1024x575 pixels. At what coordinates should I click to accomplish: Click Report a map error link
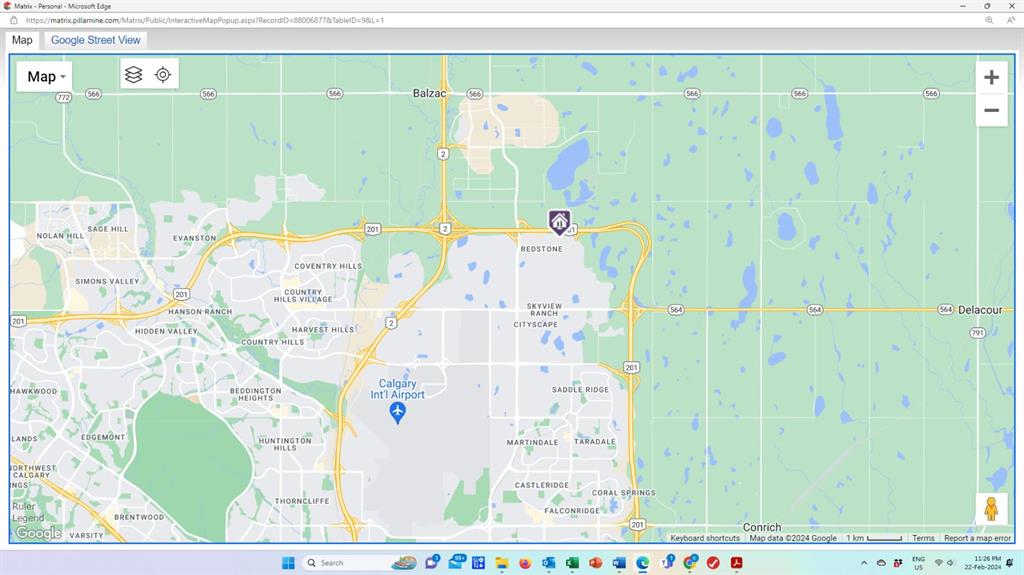[977, 538]
